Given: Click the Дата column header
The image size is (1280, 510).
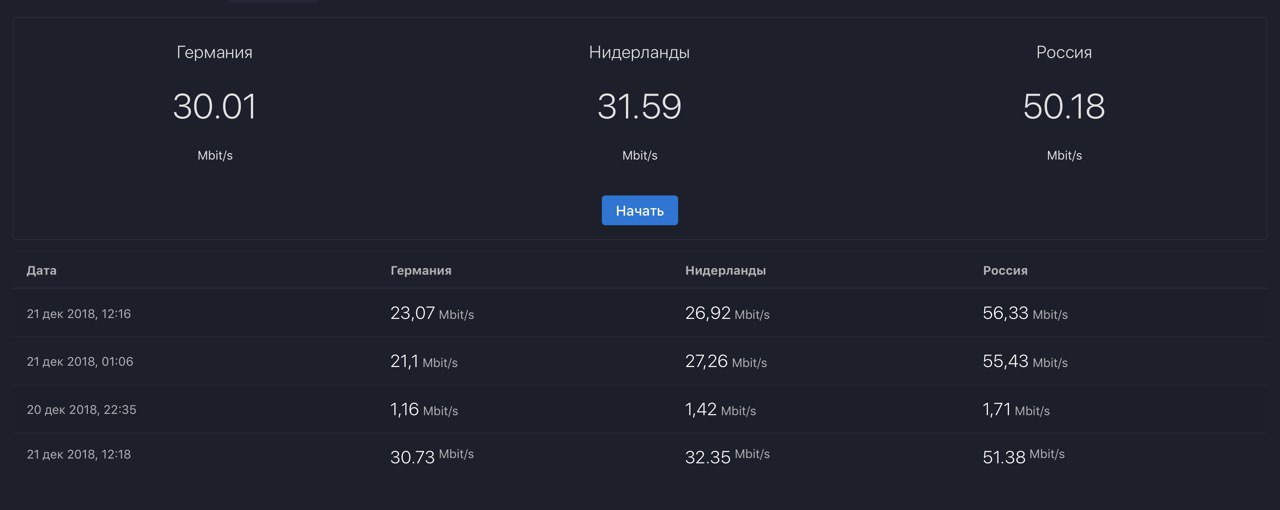Looking at the screenshot, I should coord(41,271).
